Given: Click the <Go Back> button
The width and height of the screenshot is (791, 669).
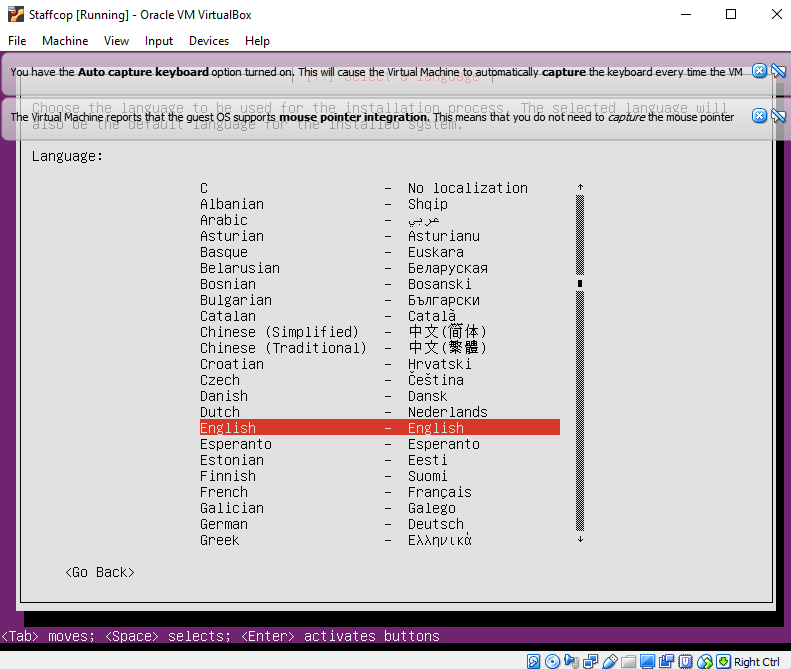Looking at the screenshot, I should click(99, 572).
